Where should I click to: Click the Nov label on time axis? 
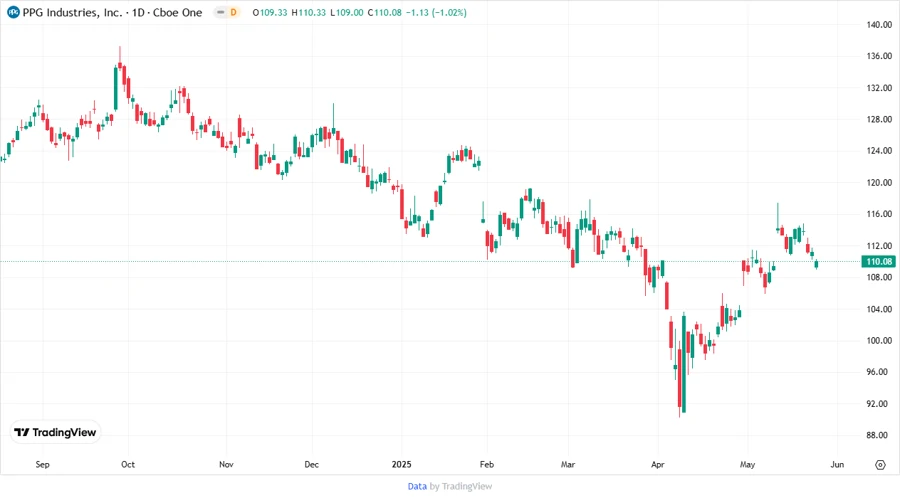pos(226,464)
